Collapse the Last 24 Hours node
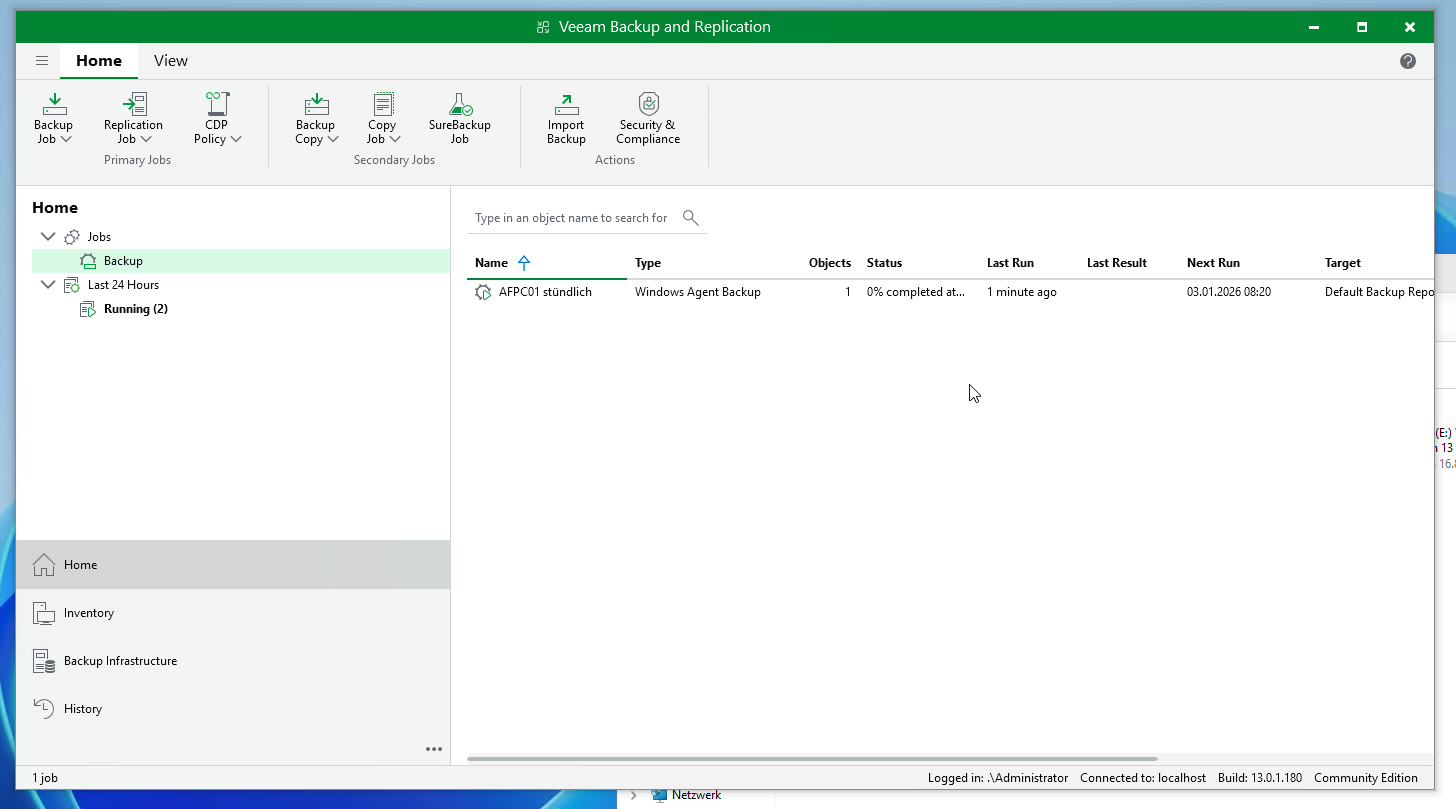The image size is (1456, 809). point(47,285)
